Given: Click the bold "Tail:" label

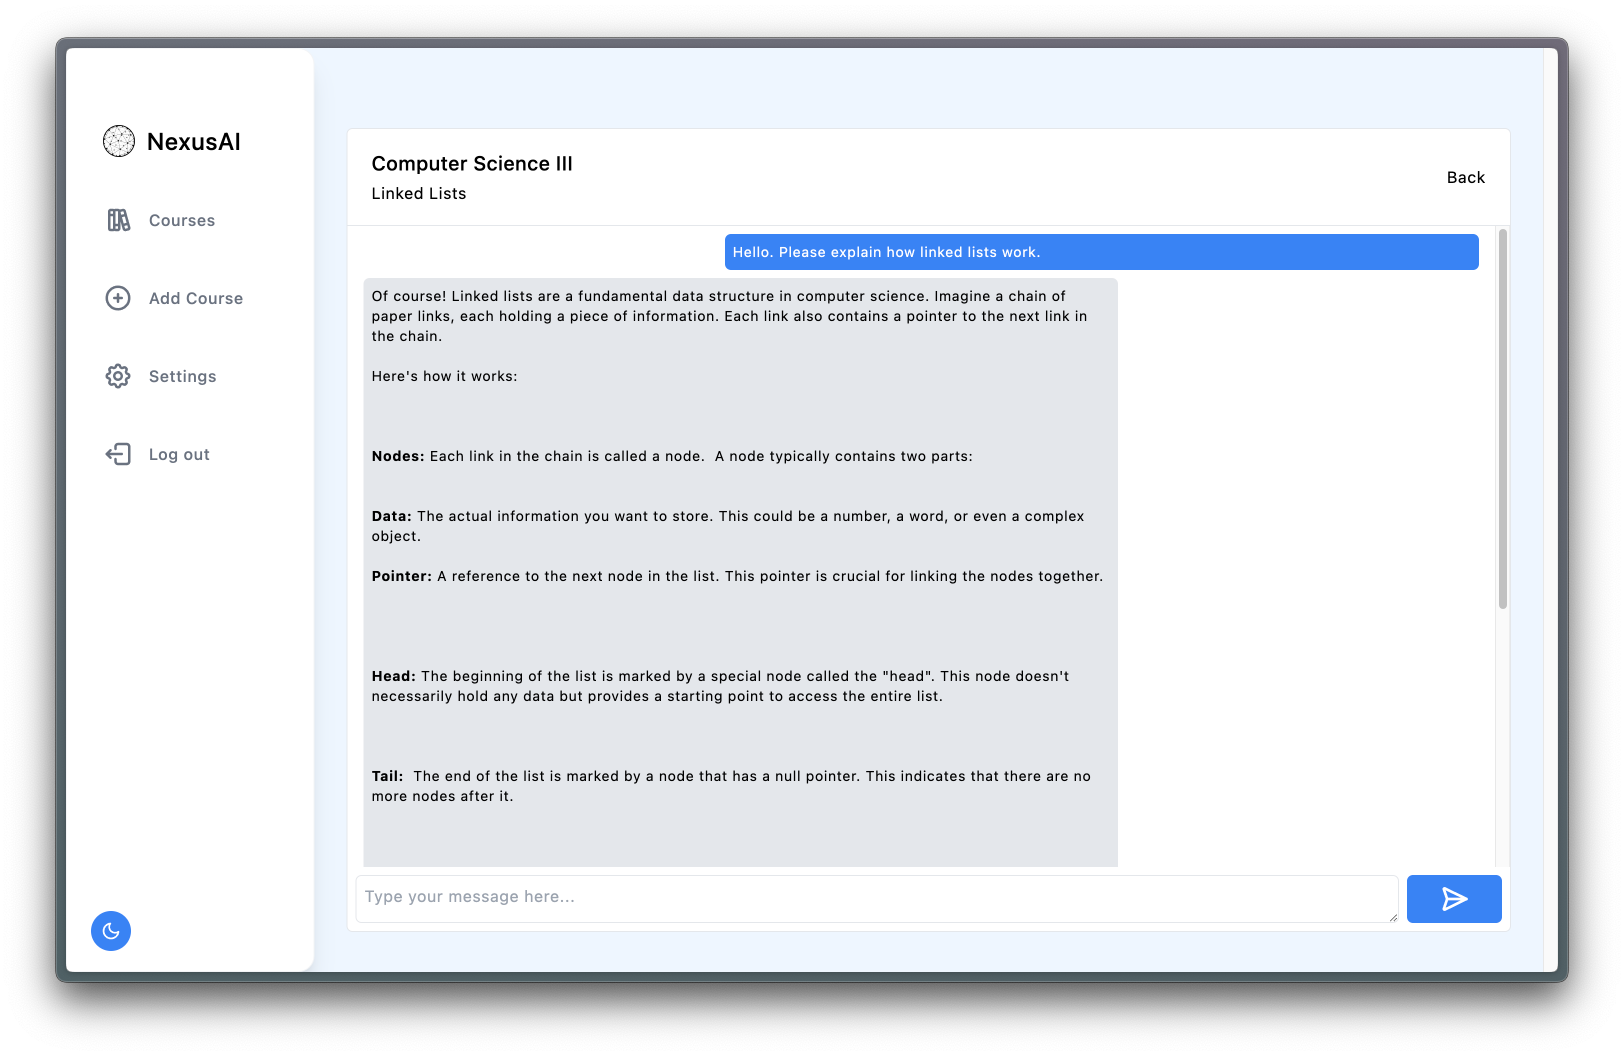Looking at the screenshot, I should coord(387,776).
